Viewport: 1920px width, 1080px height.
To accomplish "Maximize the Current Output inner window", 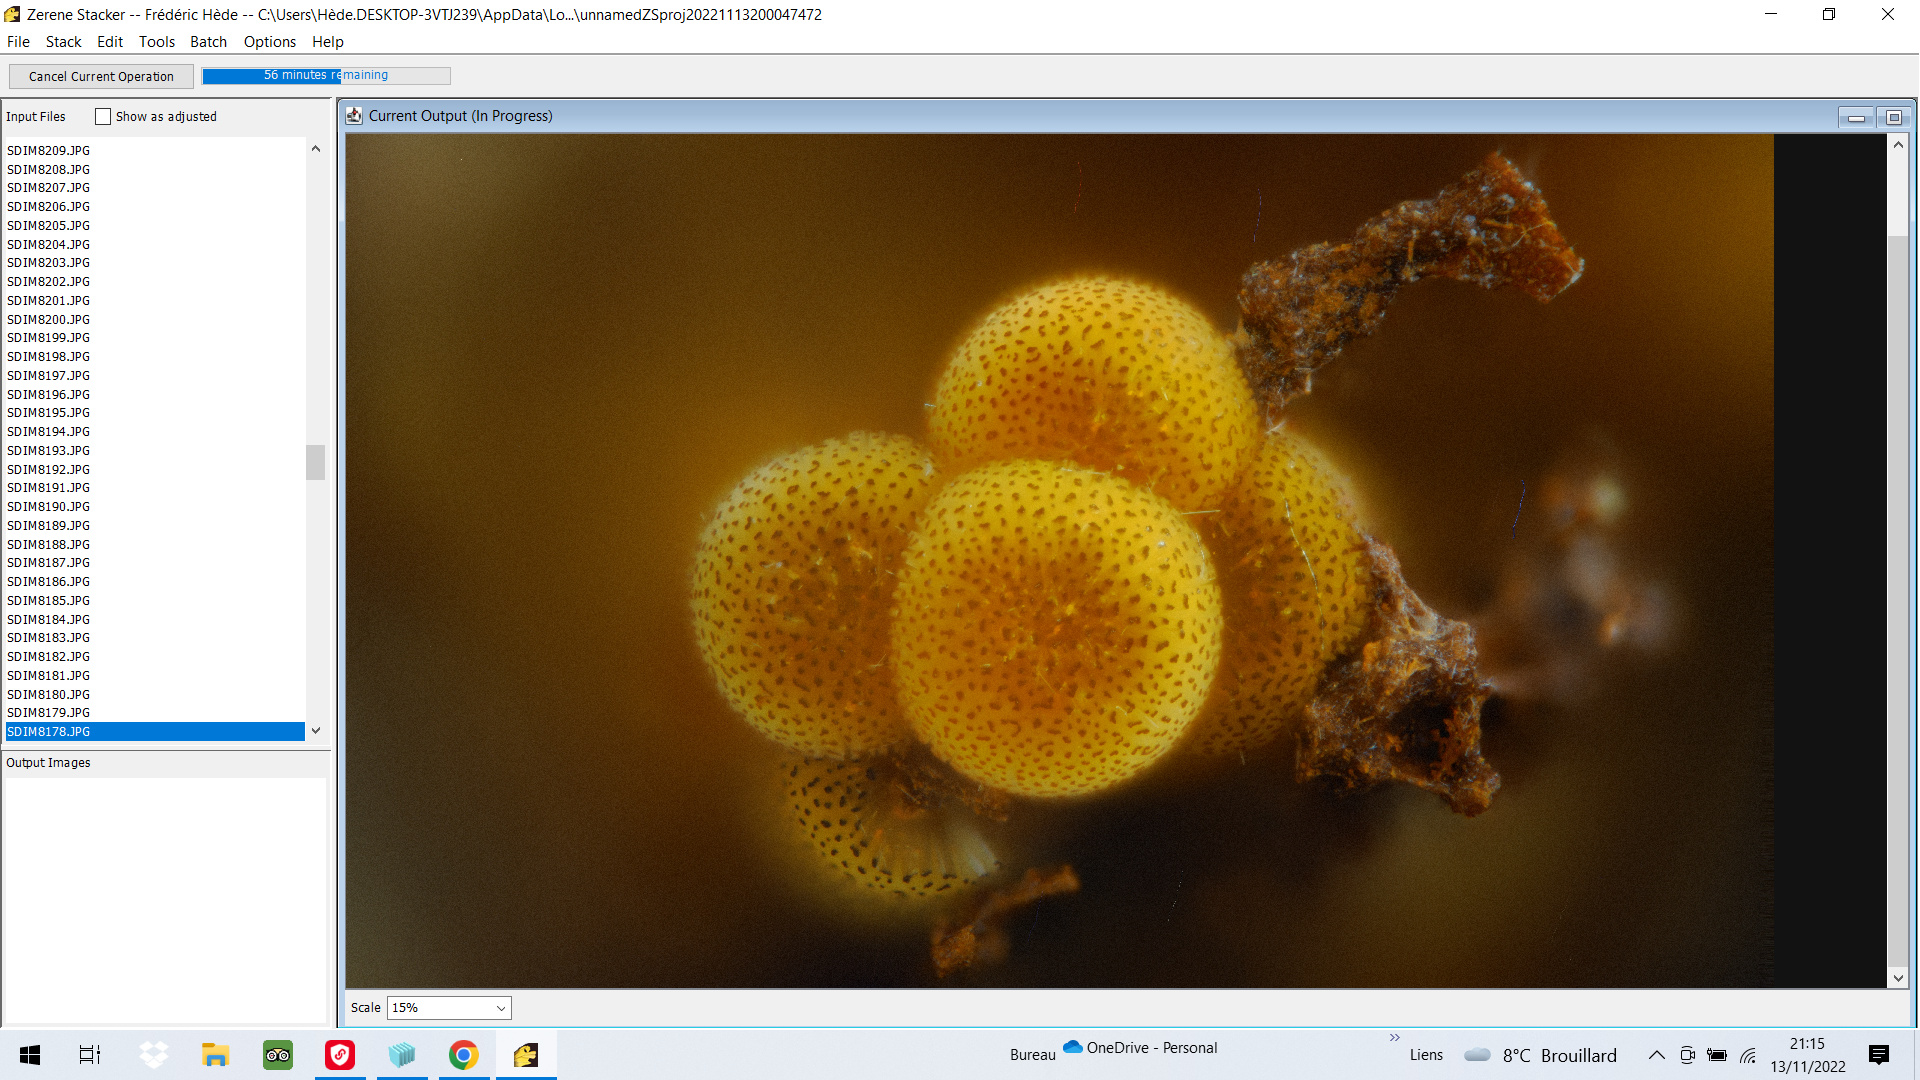I will 1893,118.
